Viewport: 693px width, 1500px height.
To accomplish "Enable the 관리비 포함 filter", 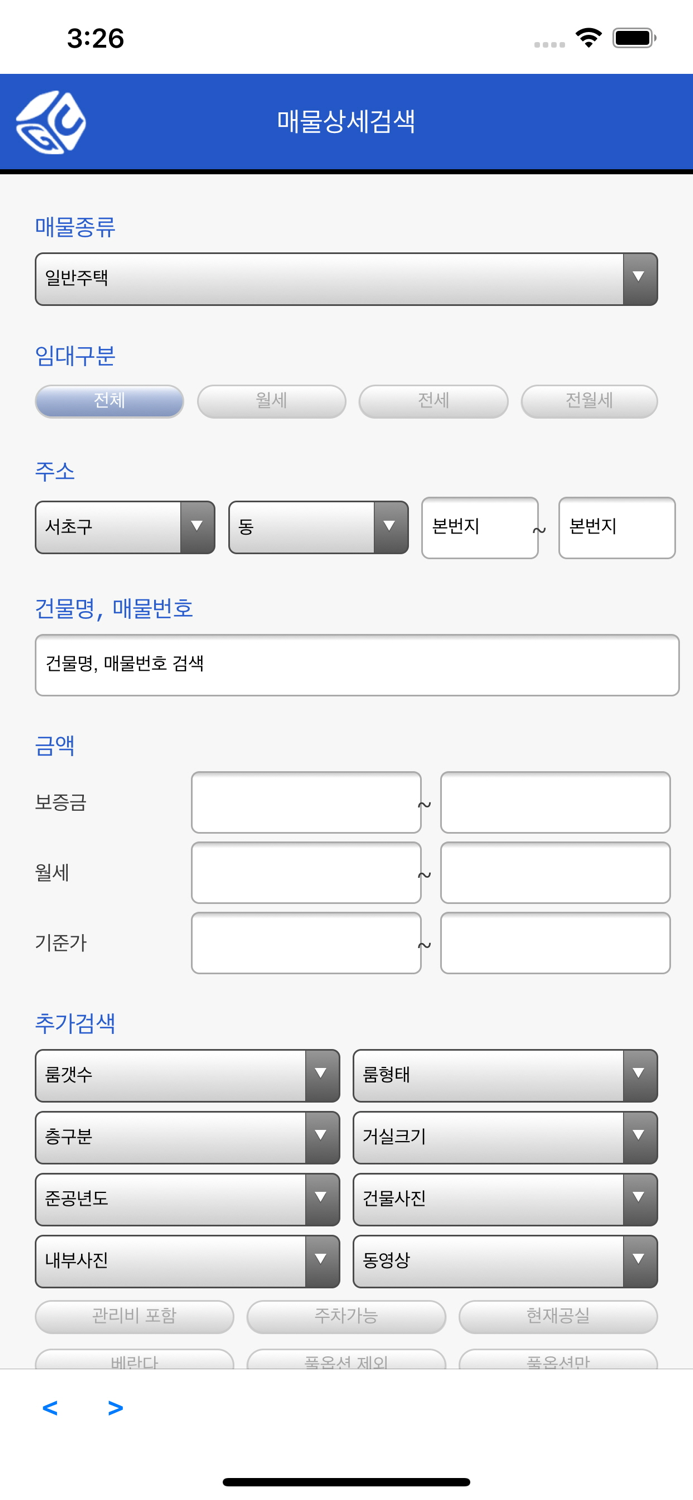I will click(x=134, y=1317).
